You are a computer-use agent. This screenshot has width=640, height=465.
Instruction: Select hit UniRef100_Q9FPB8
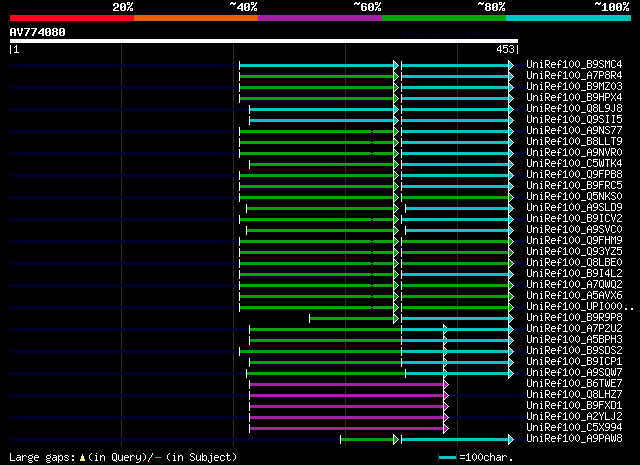click(574, 175)
